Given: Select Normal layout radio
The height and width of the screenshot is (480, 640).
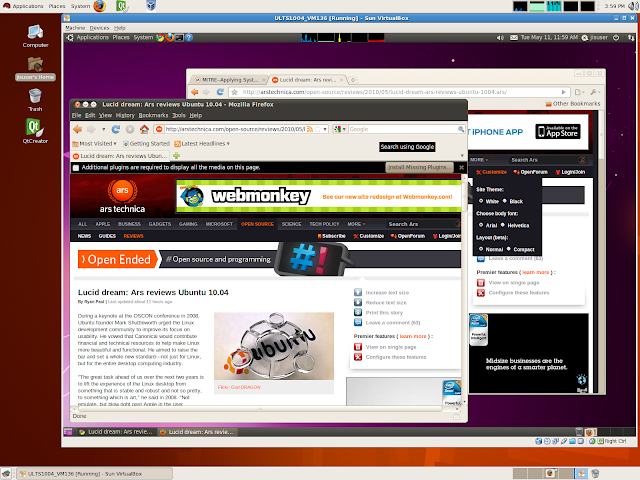Looking at the screenshot, I should click(x=481, y=249).
